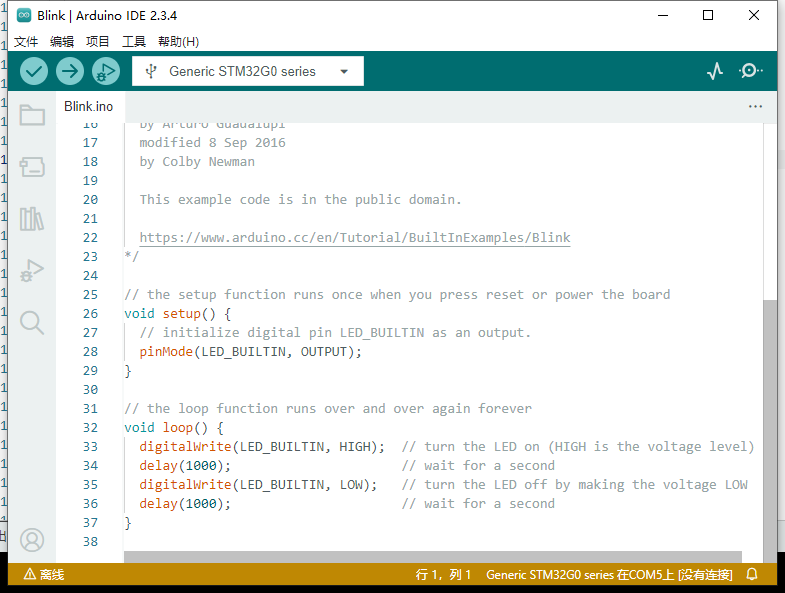Click 'This example code is in the public domain.'
Image resolution: width=785 pixels, height=593 pixels.
(x=300, y=200)
